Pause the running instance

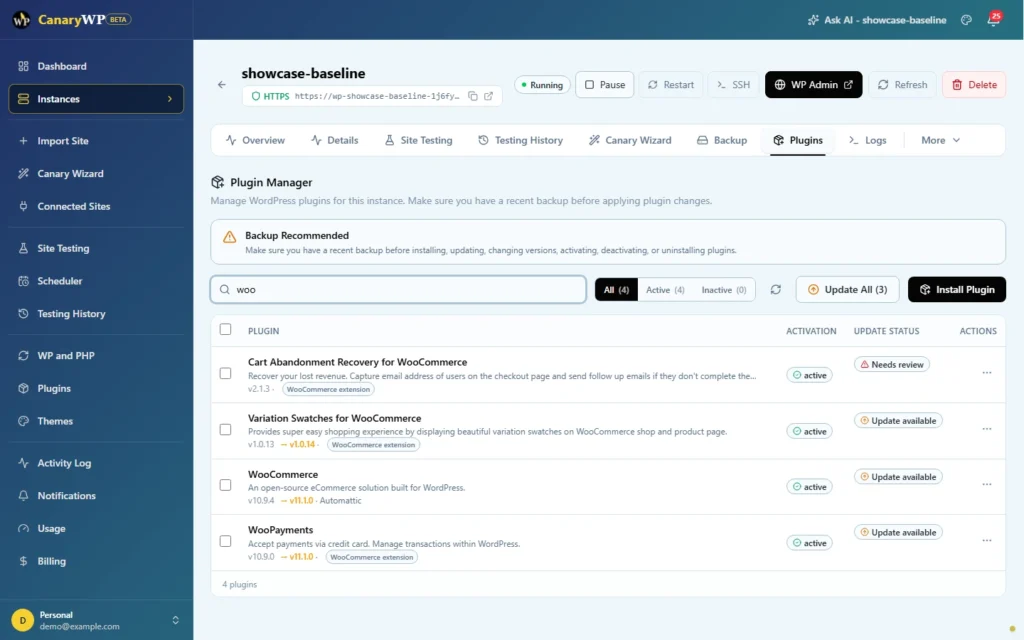(x=605, y=84)
